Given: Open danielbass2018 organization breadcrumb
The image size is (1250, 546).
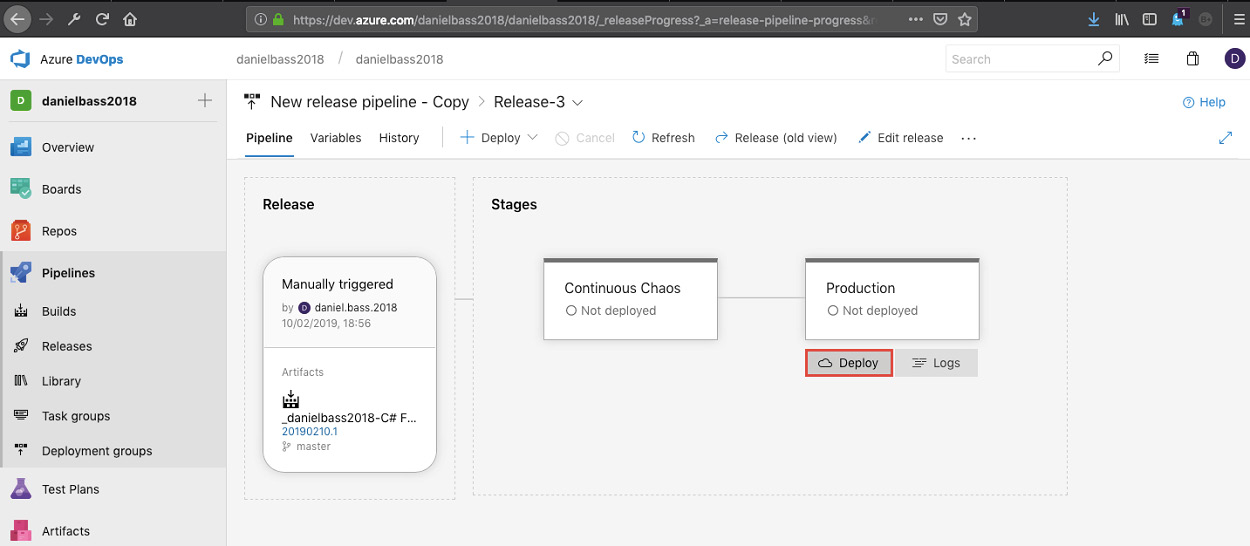Looking at the screenshot, I should click(x=280, y=59).
